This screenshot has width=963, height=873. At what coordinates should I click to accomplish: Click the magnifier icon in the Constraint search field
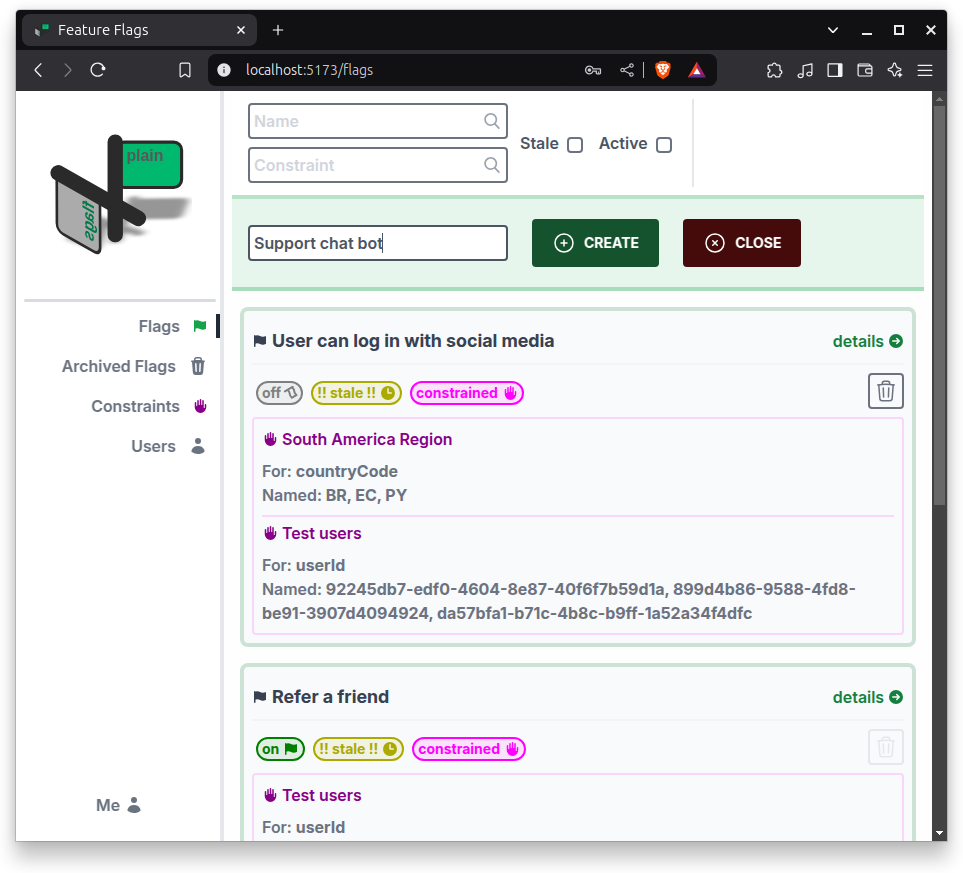tap(491, 165)
